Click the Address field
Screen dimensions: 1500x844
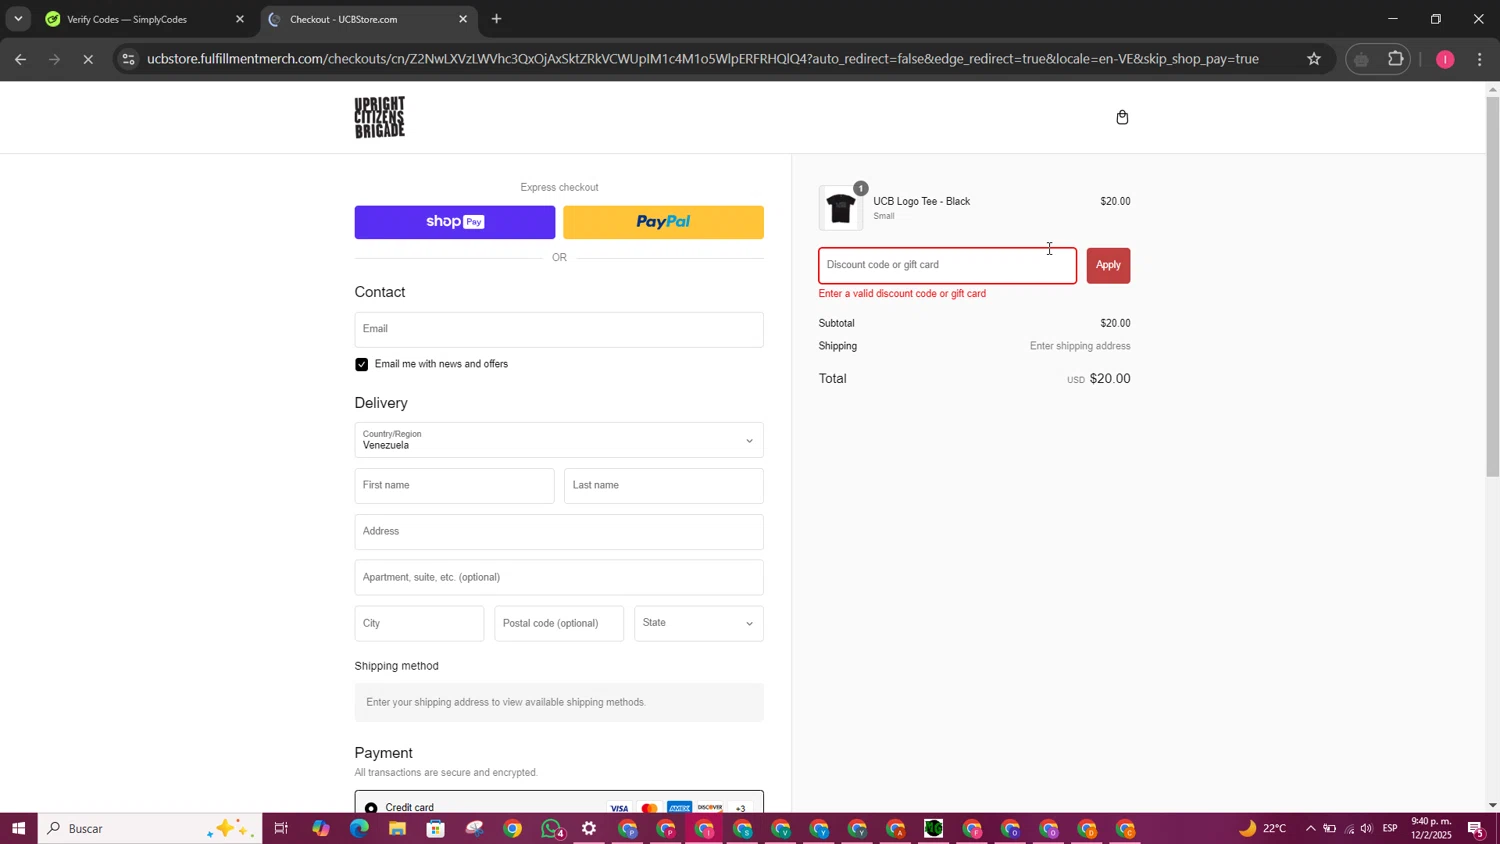click(559, 532)
